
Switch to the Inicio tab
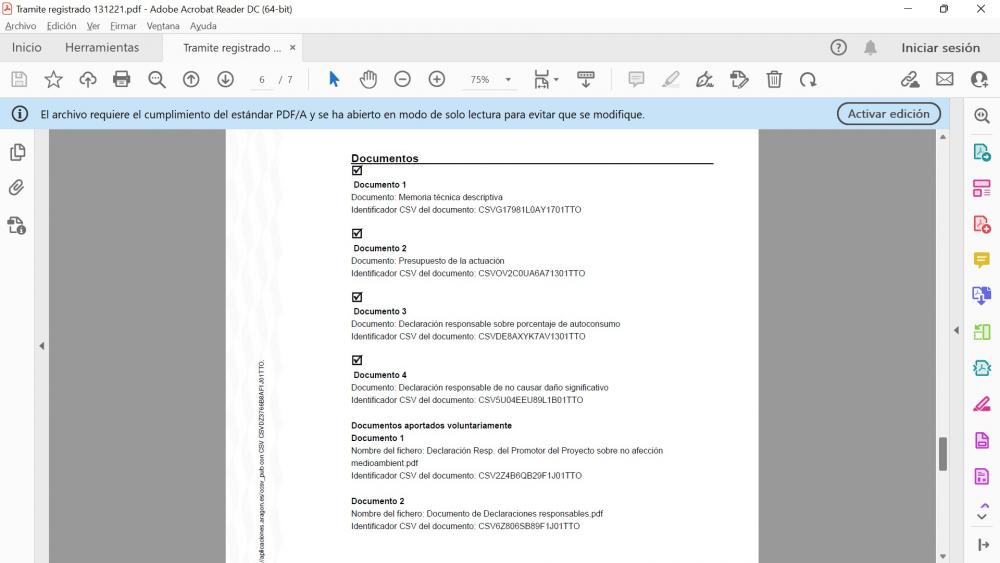26,47
